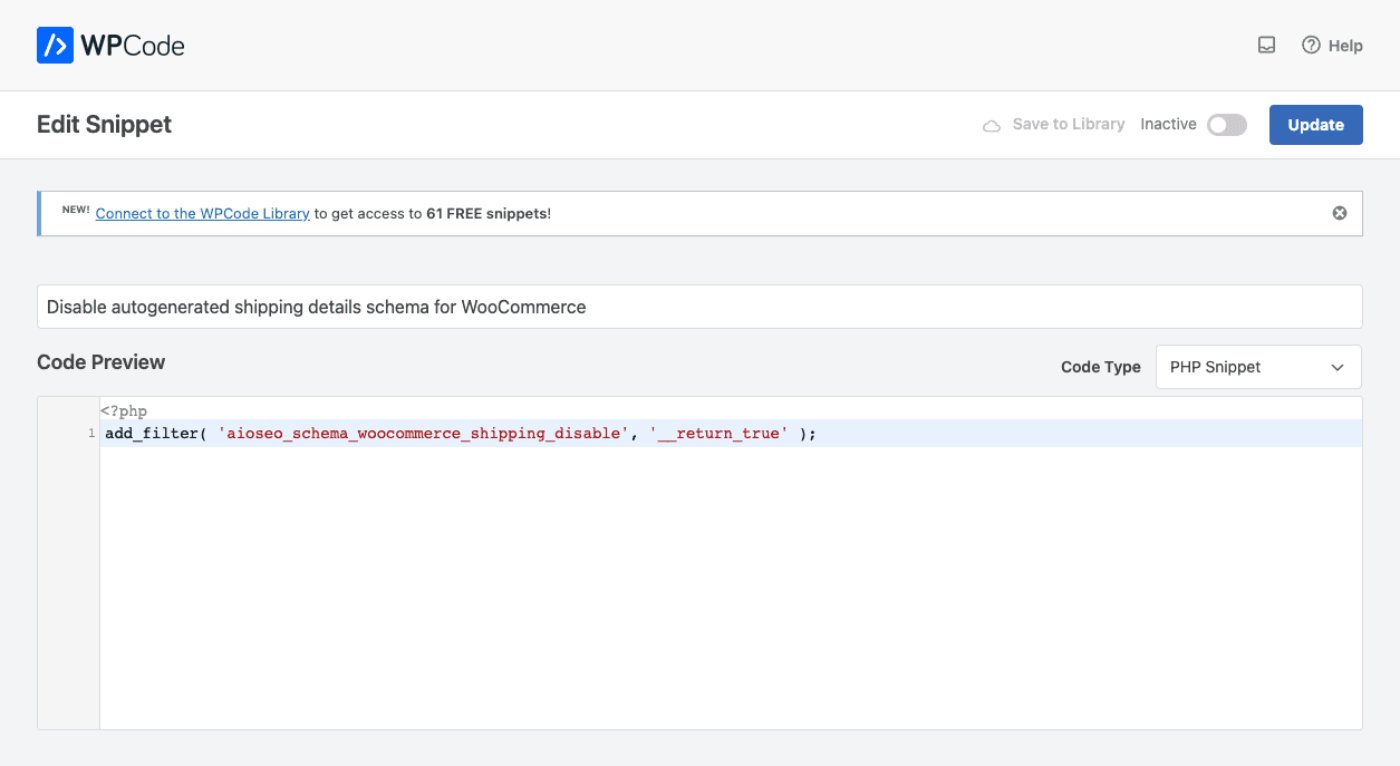Click the <?php opening tag text
This screenshot has width=1400, height=766.
click(123, 410)
